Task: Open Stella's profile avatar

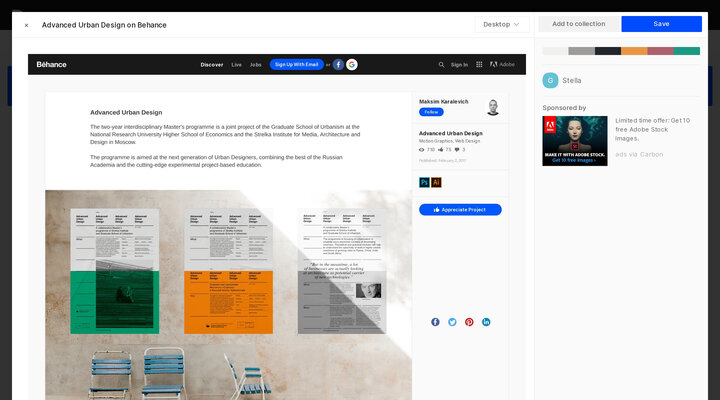Action: point(550,80)
